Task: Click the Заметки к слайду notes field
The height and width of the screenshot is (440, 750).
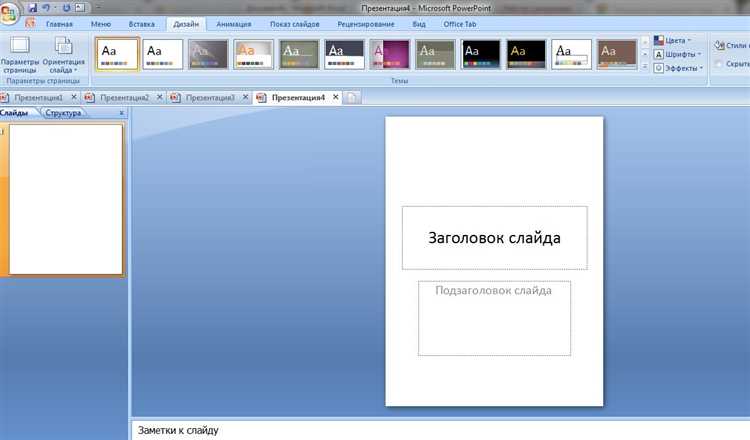Action: click(441, 430)
